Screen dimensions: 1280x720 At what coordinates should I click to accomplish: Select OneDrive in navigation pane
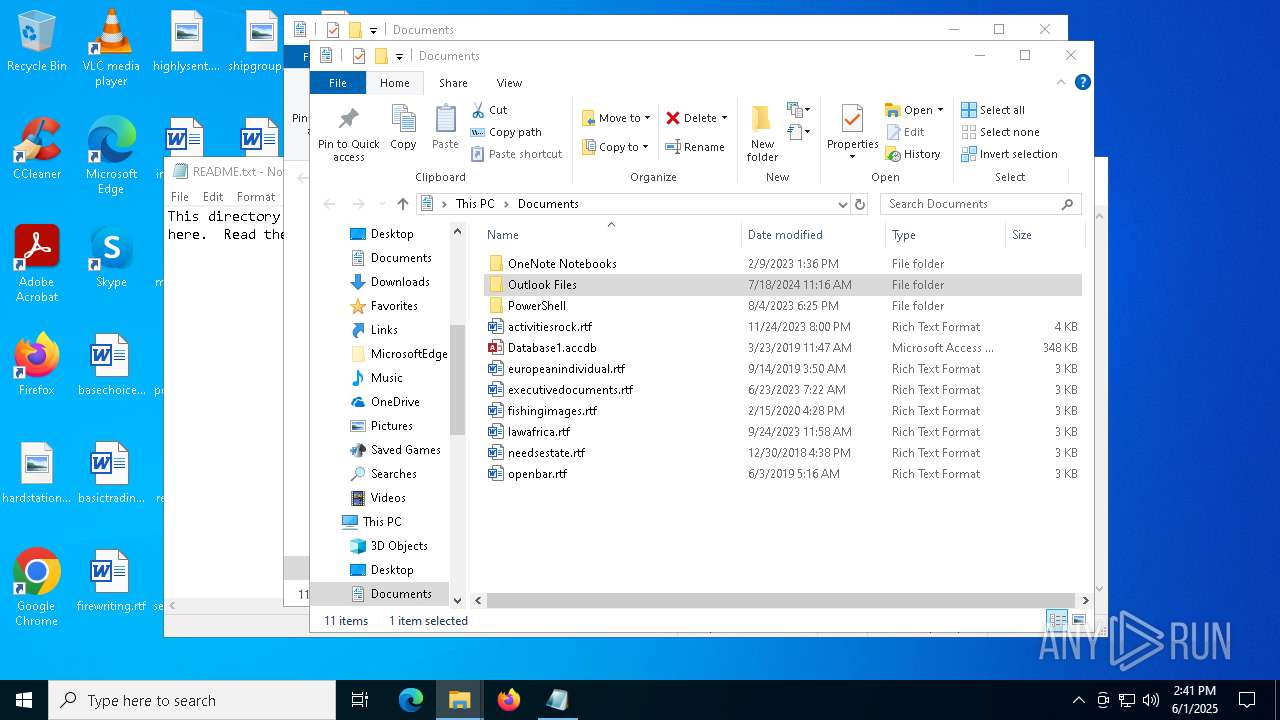tap(395, 402)
